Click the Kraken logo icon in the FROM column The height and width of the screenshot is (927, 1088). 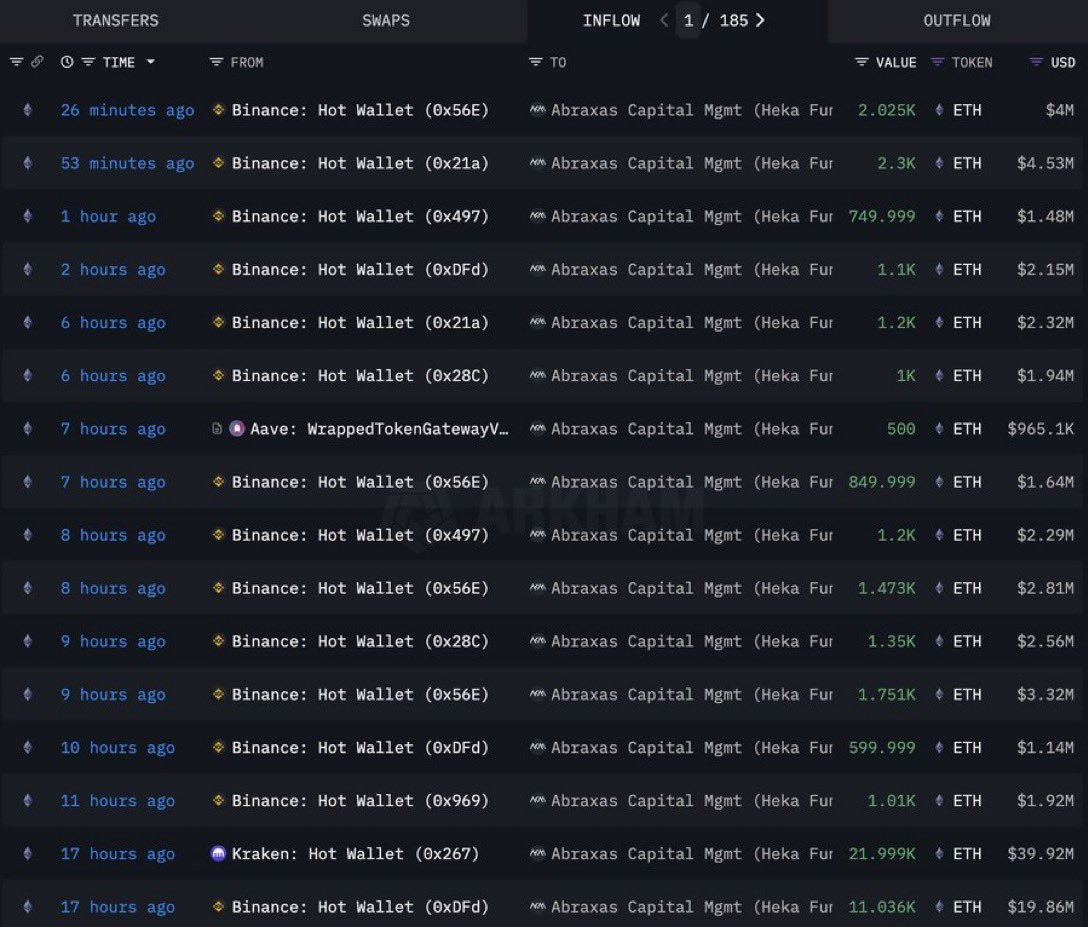(218, 853)
